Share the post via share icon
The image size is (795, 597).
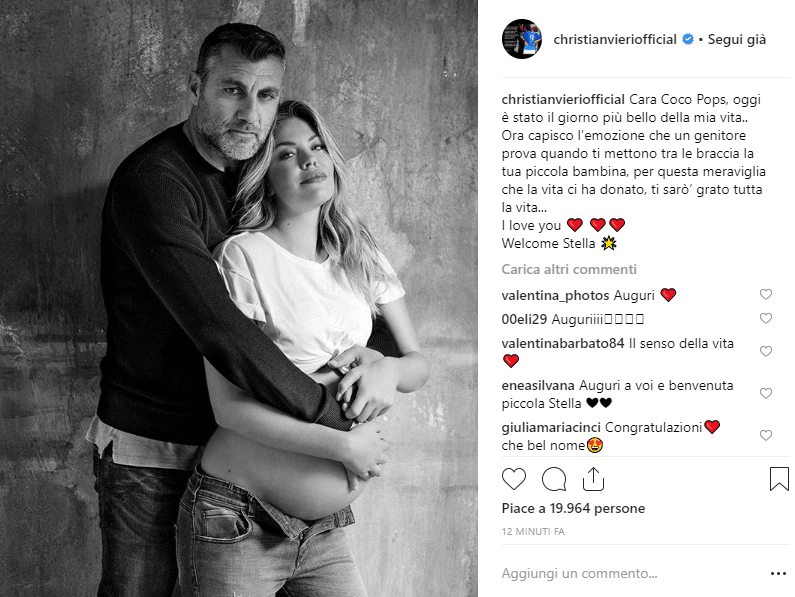pyautogui.click(x=593, y=479)
